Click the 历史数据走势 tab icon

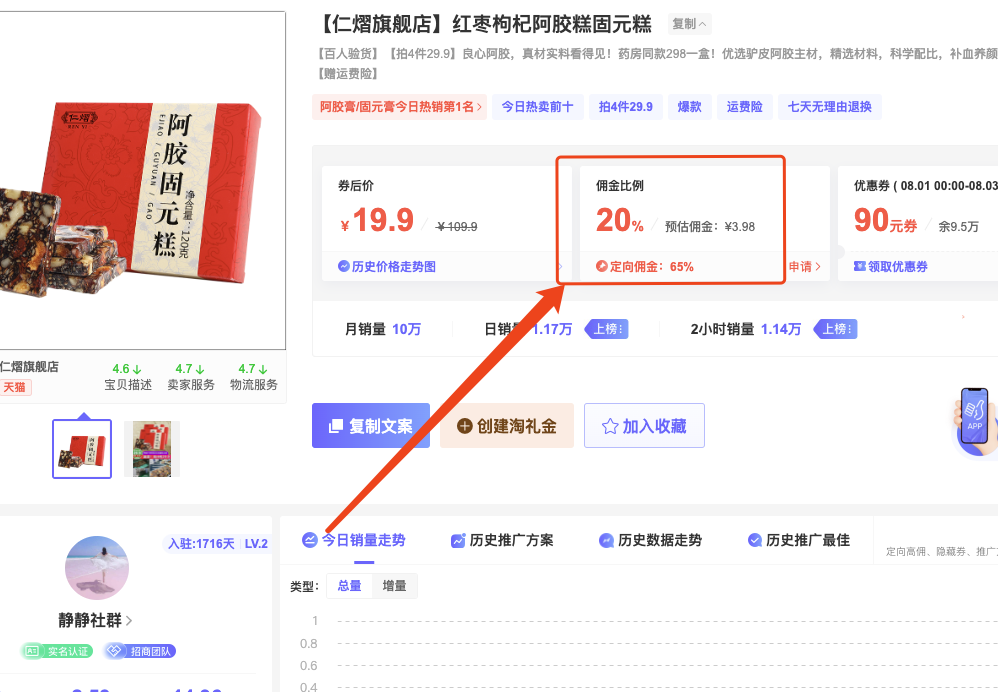[606, 540]
